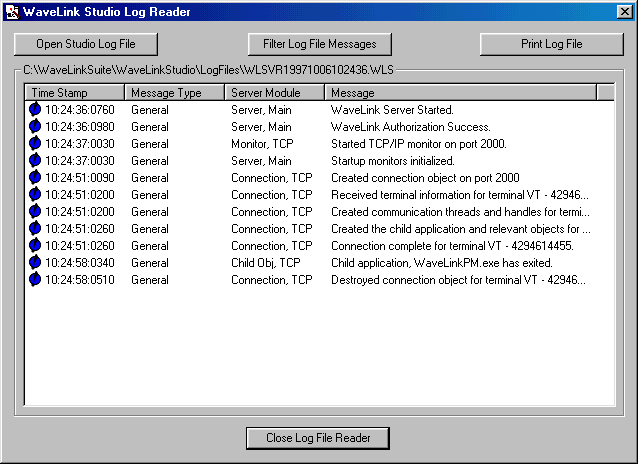Click the blue icon for 10:24:58:0340 entry
Viewport: 638px width, 464px height.
(36, 263)
